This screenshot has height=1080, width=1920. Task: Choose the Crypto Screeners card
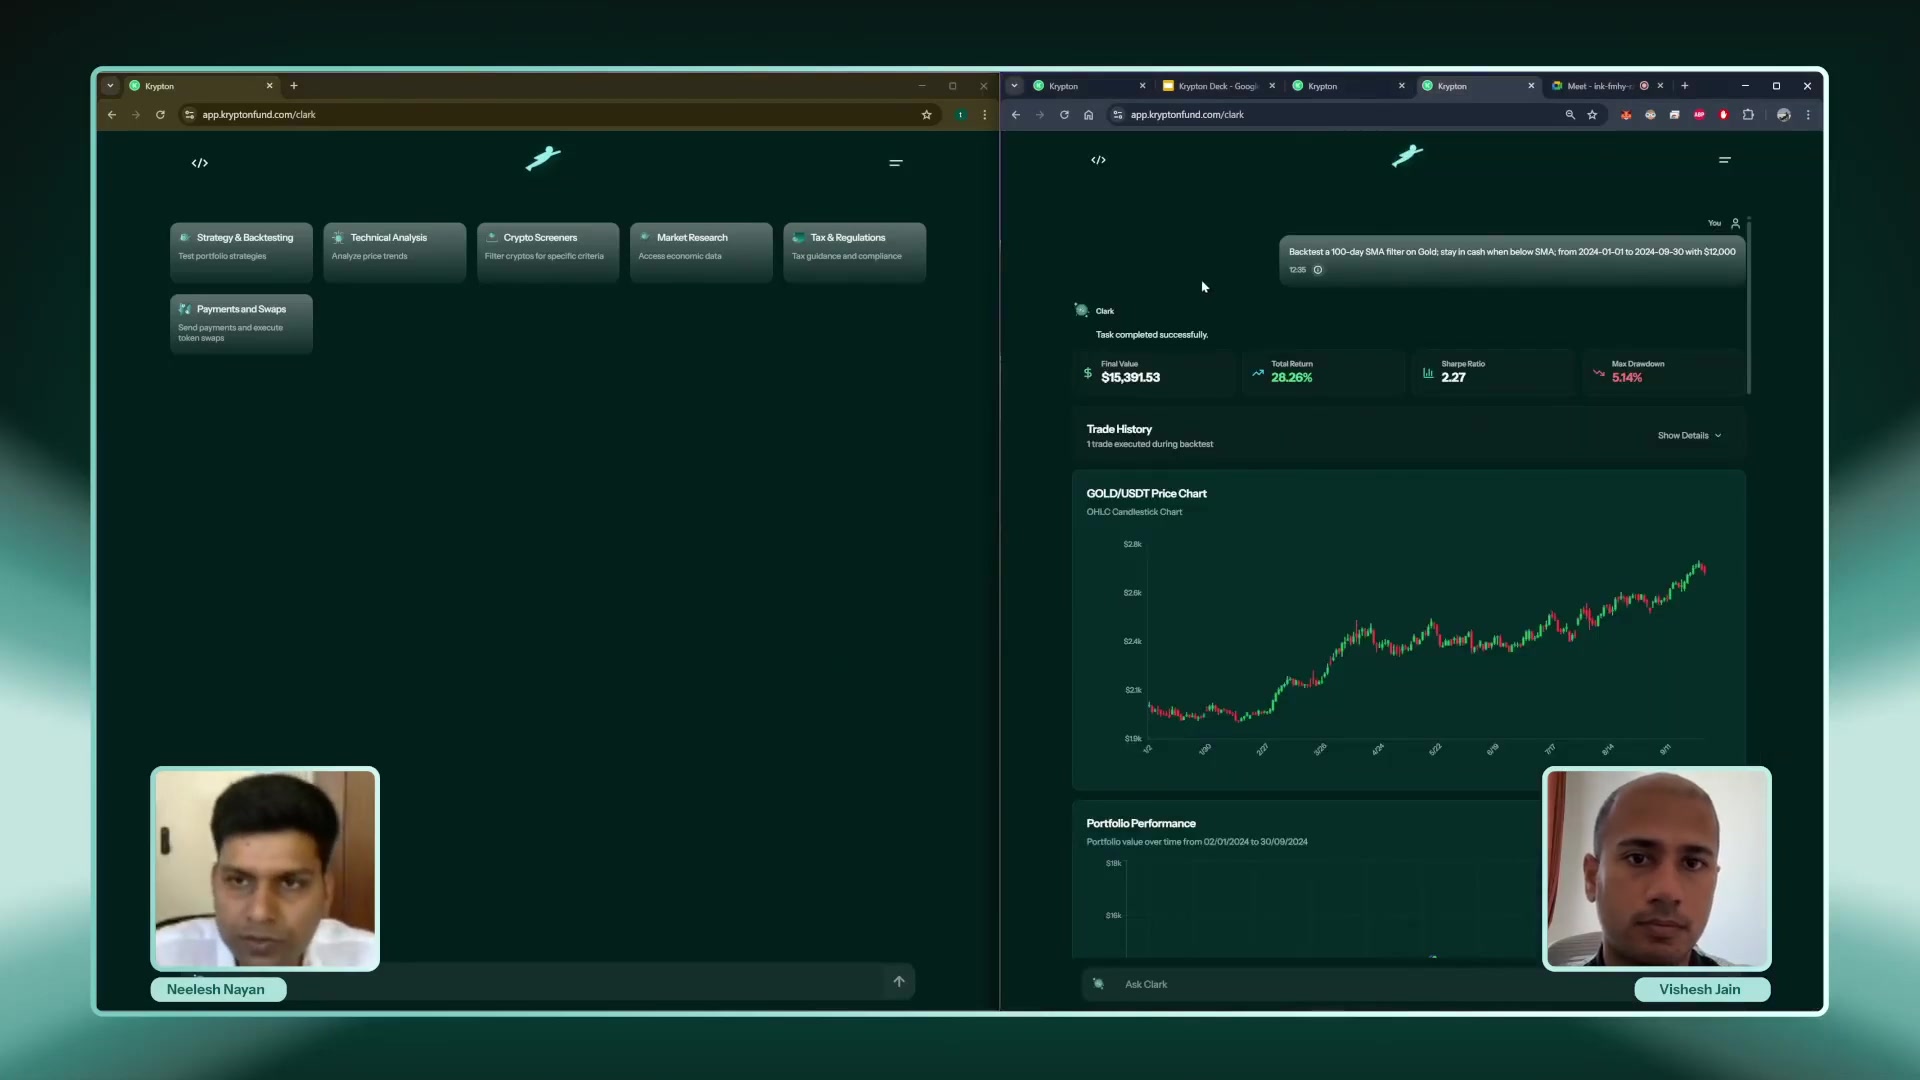548,251
